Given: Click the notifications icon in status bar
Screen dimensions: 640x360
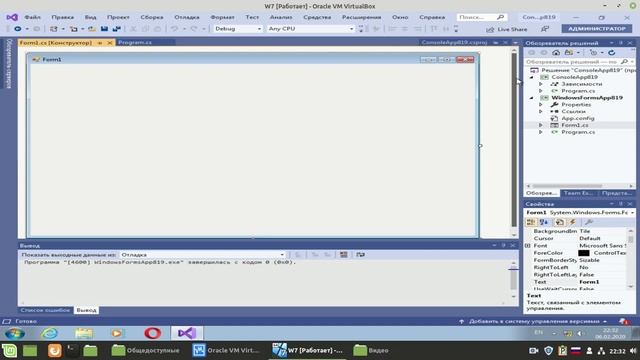Looking at the screenshot, I should (623, 322).
